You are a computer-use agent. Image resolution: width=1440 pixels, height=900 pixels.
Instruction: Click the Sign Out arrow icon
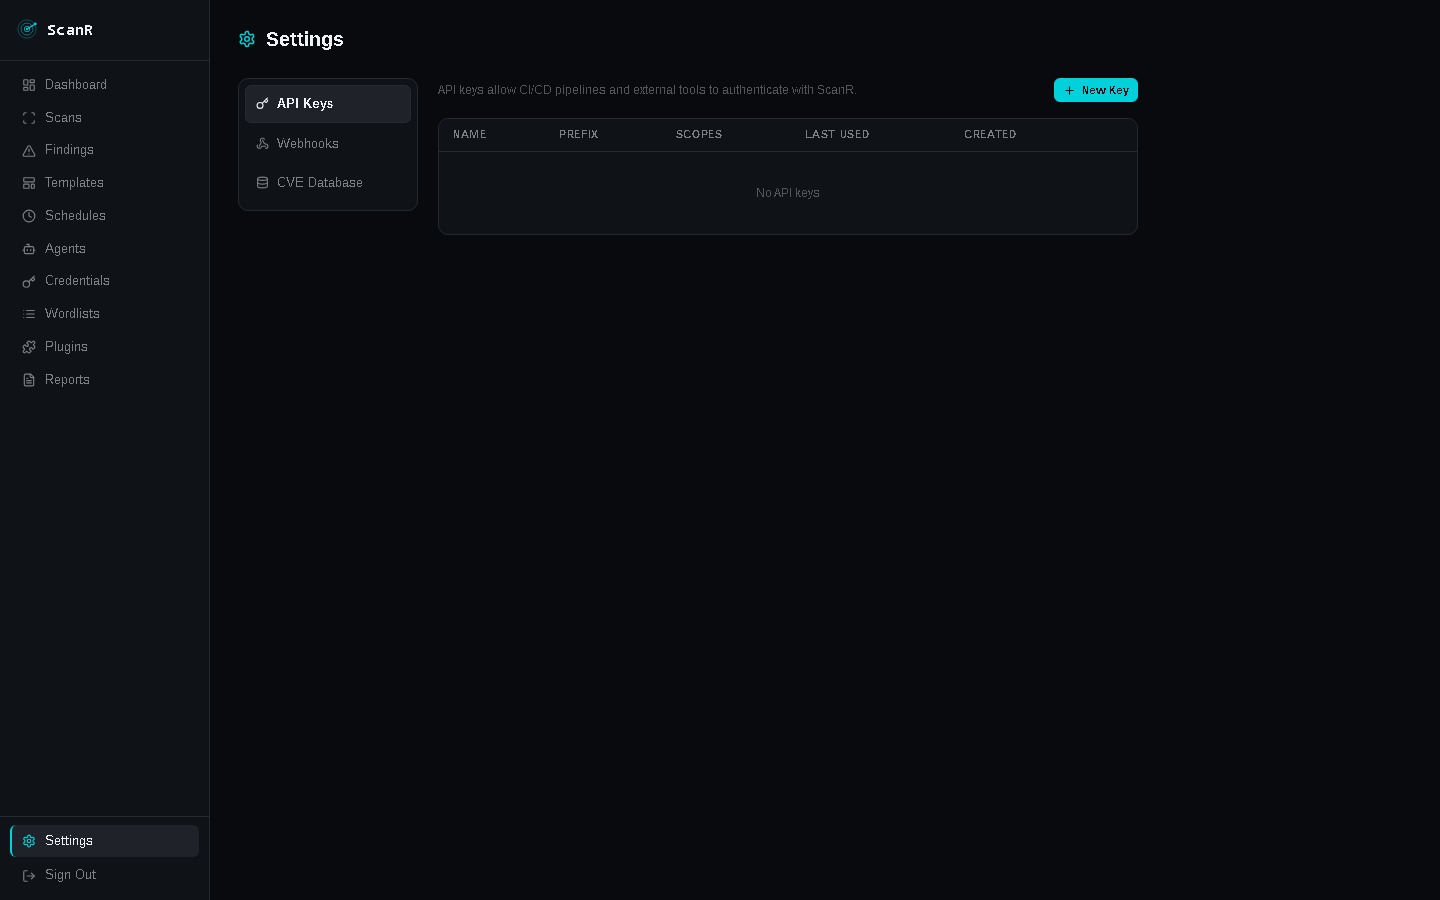coord(29,875)
